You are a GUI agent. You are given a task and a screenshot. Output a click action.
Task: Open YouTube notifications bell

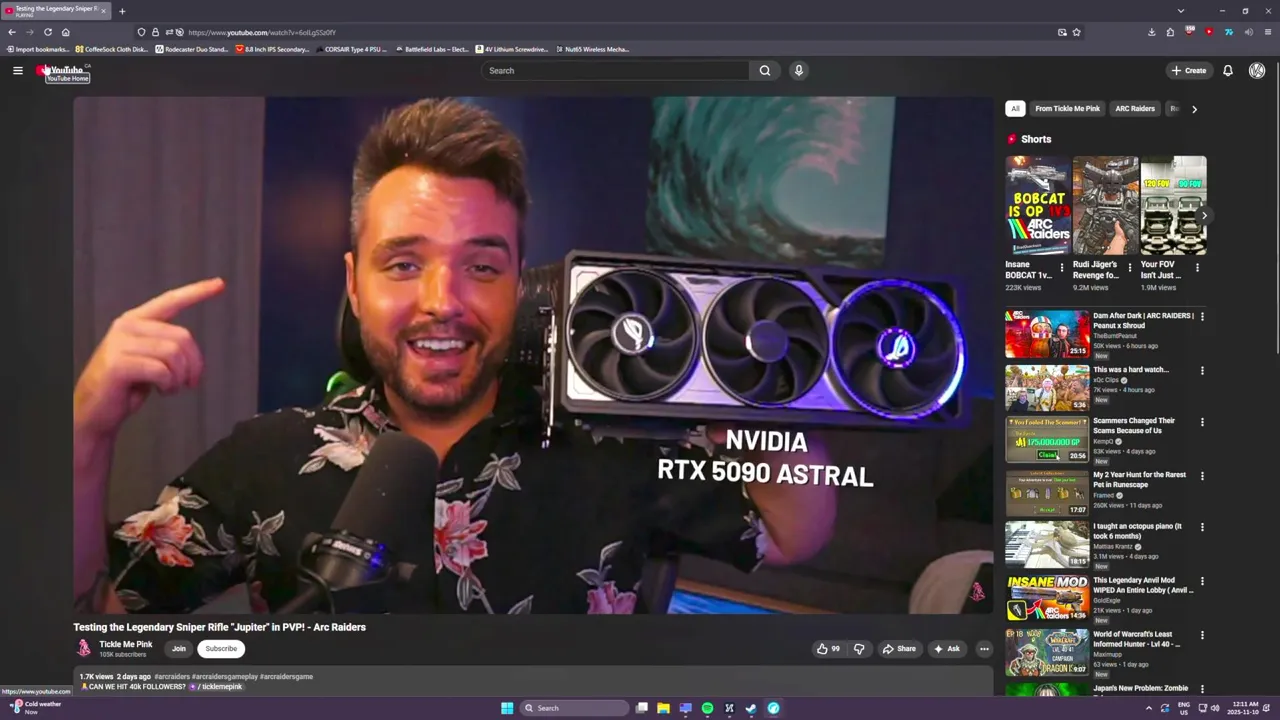pyautogui.click(x=1227, y=70)
